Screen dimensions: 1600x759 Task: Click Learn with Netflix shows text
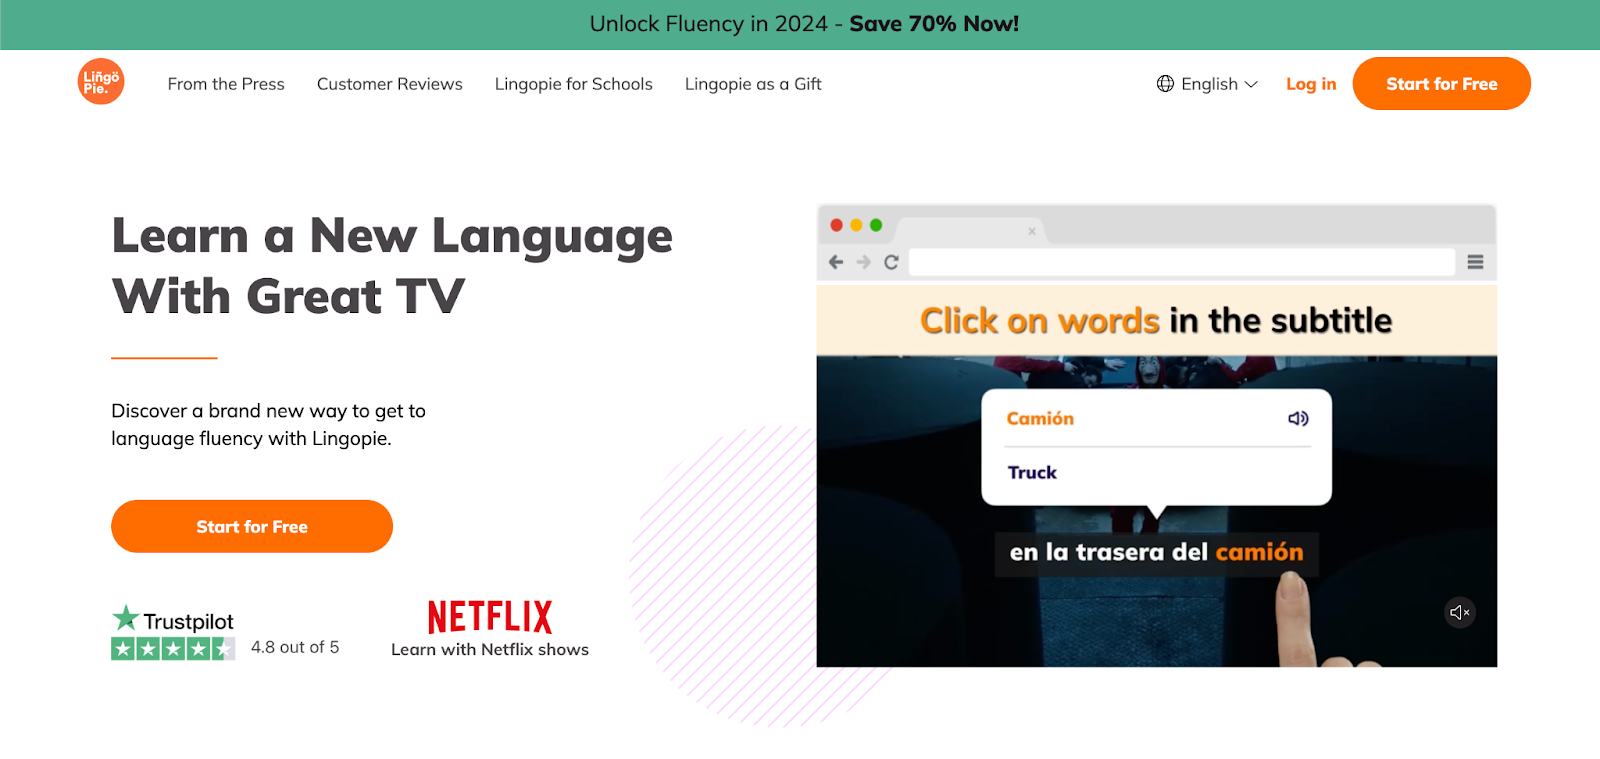point(490,649)
